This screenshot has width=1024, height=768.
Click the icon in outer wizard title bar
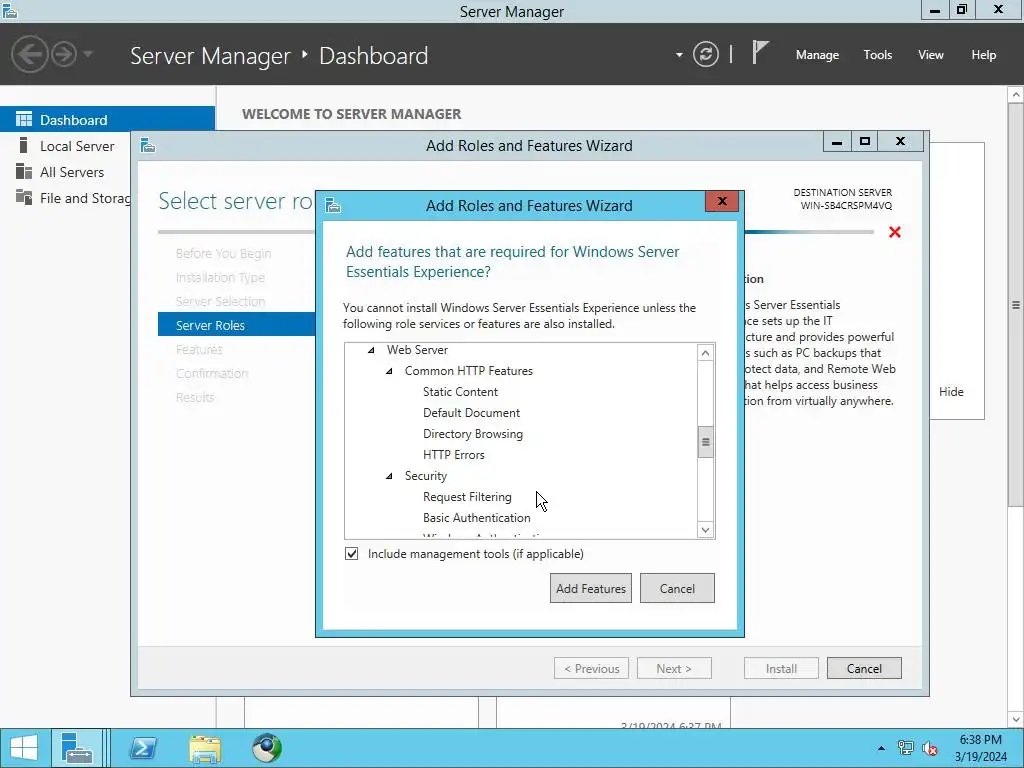coord(148,146)
